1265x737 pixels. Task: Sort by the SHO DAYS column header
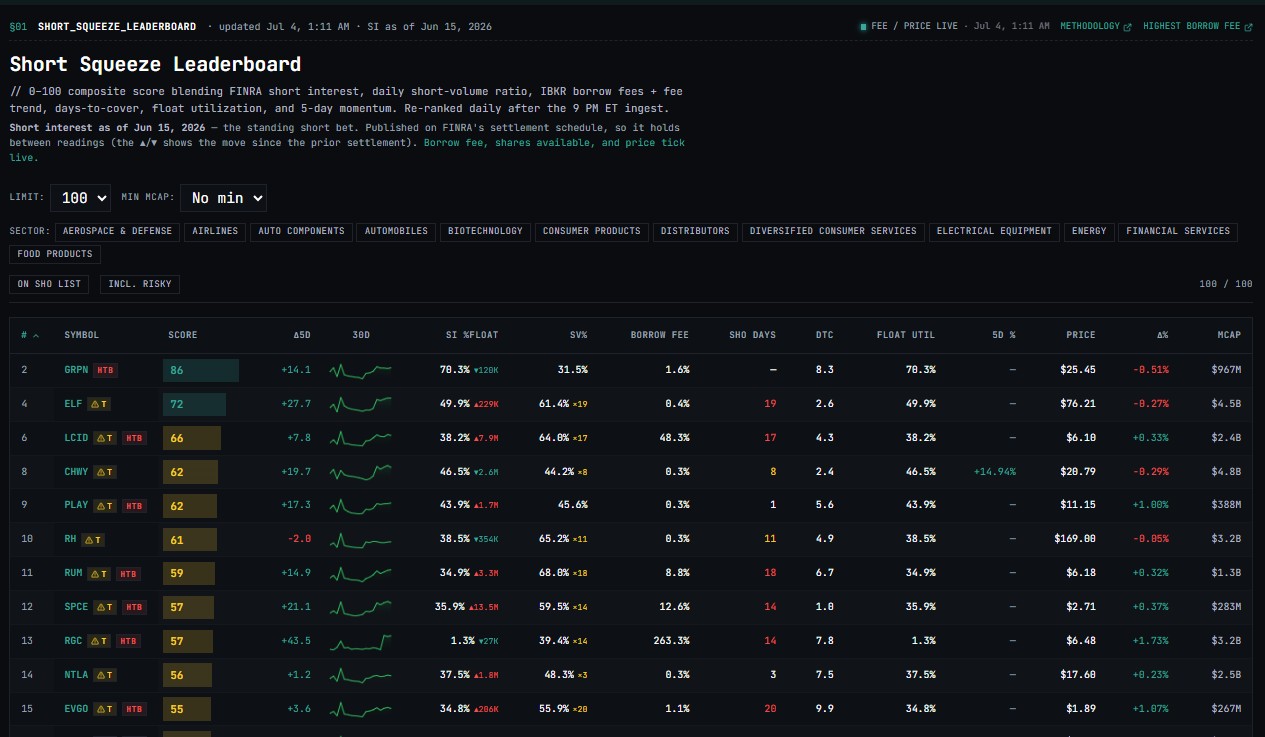point(753,335)
